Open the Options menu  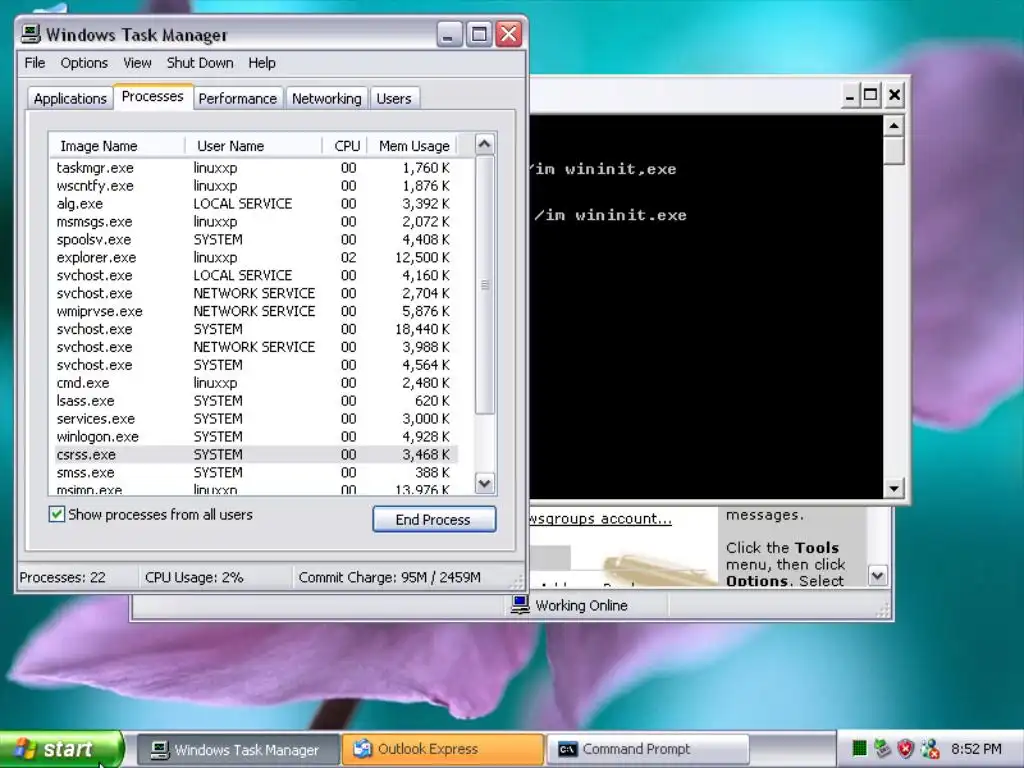tap(84, 63)
